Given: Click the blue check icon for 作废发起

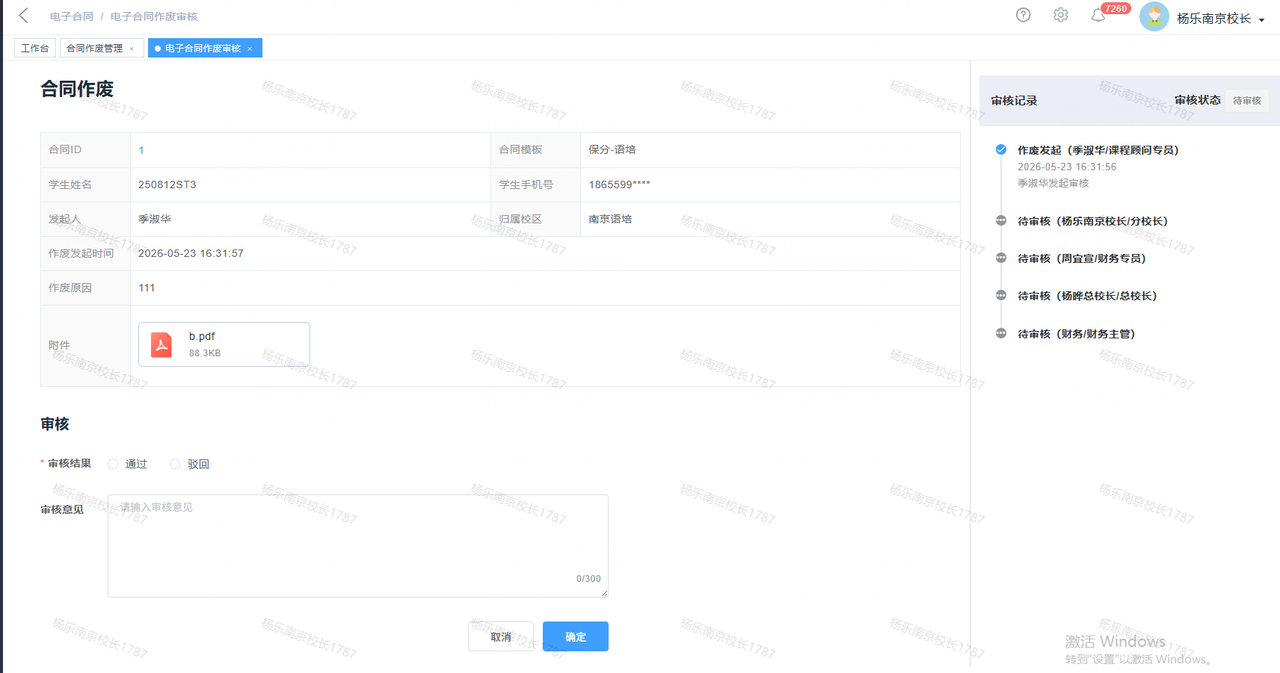Looking at the screenshot, I should [x=1001, y=149].
